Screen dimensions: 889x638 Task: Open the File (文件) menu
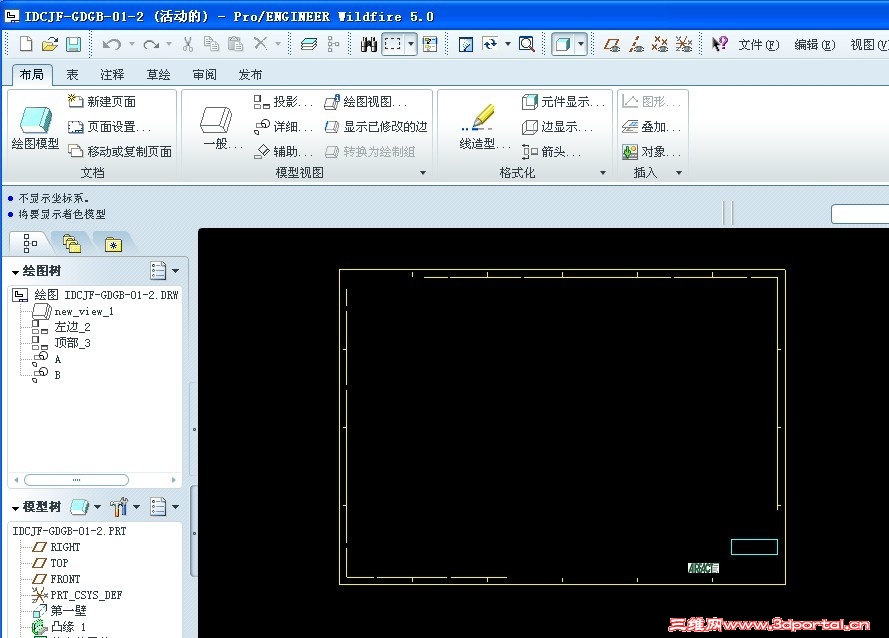tap(758, 44)
